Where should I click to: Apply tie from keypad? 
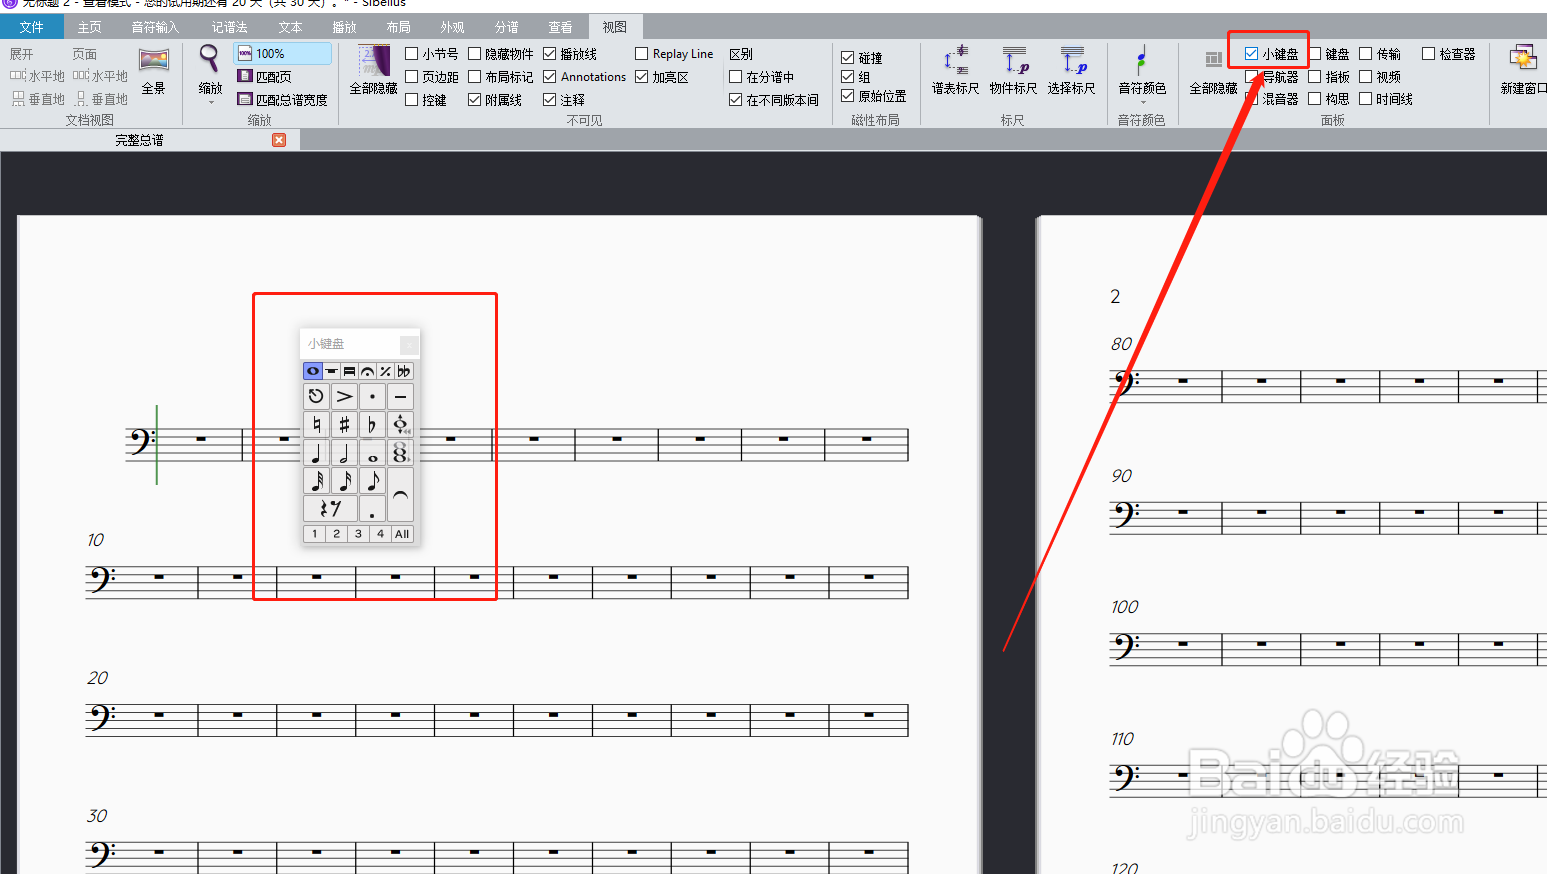[400, 494]
